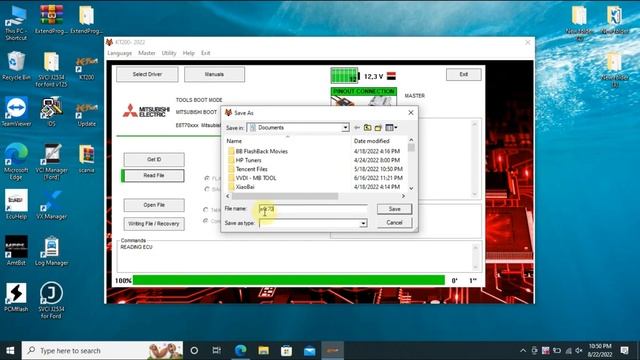This screenshot has width=640, height=360.
Task: Expand the Save as type dropdown
Action: click(x=363, y=223)
